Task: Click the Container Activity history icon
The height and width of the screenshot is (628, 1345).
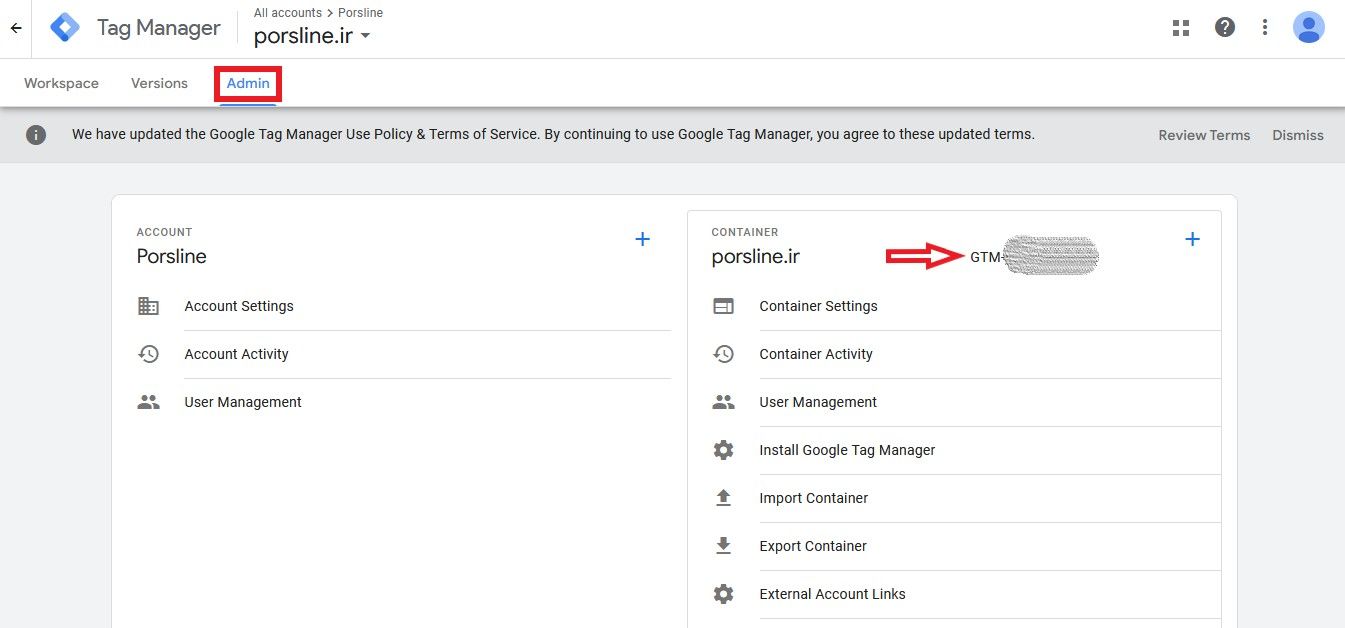Action: pos(723,354)
